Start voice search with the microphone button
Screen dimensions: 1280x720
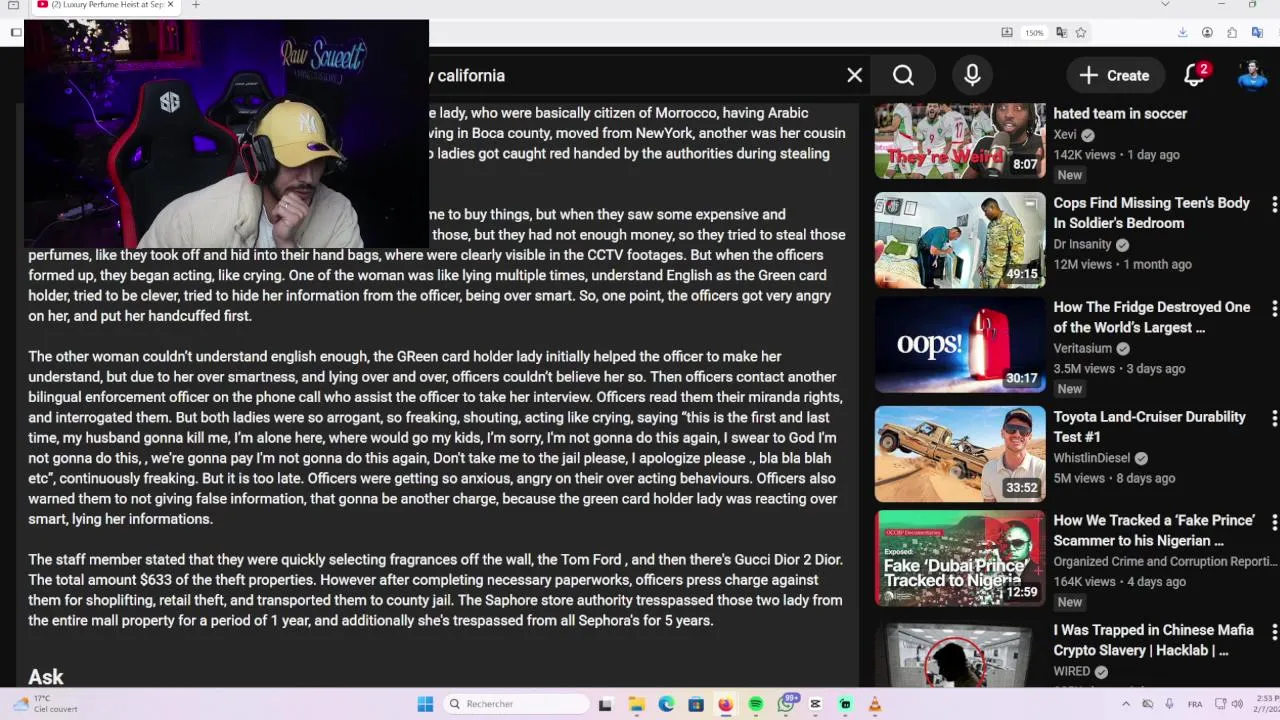click(x=972, y=75)
